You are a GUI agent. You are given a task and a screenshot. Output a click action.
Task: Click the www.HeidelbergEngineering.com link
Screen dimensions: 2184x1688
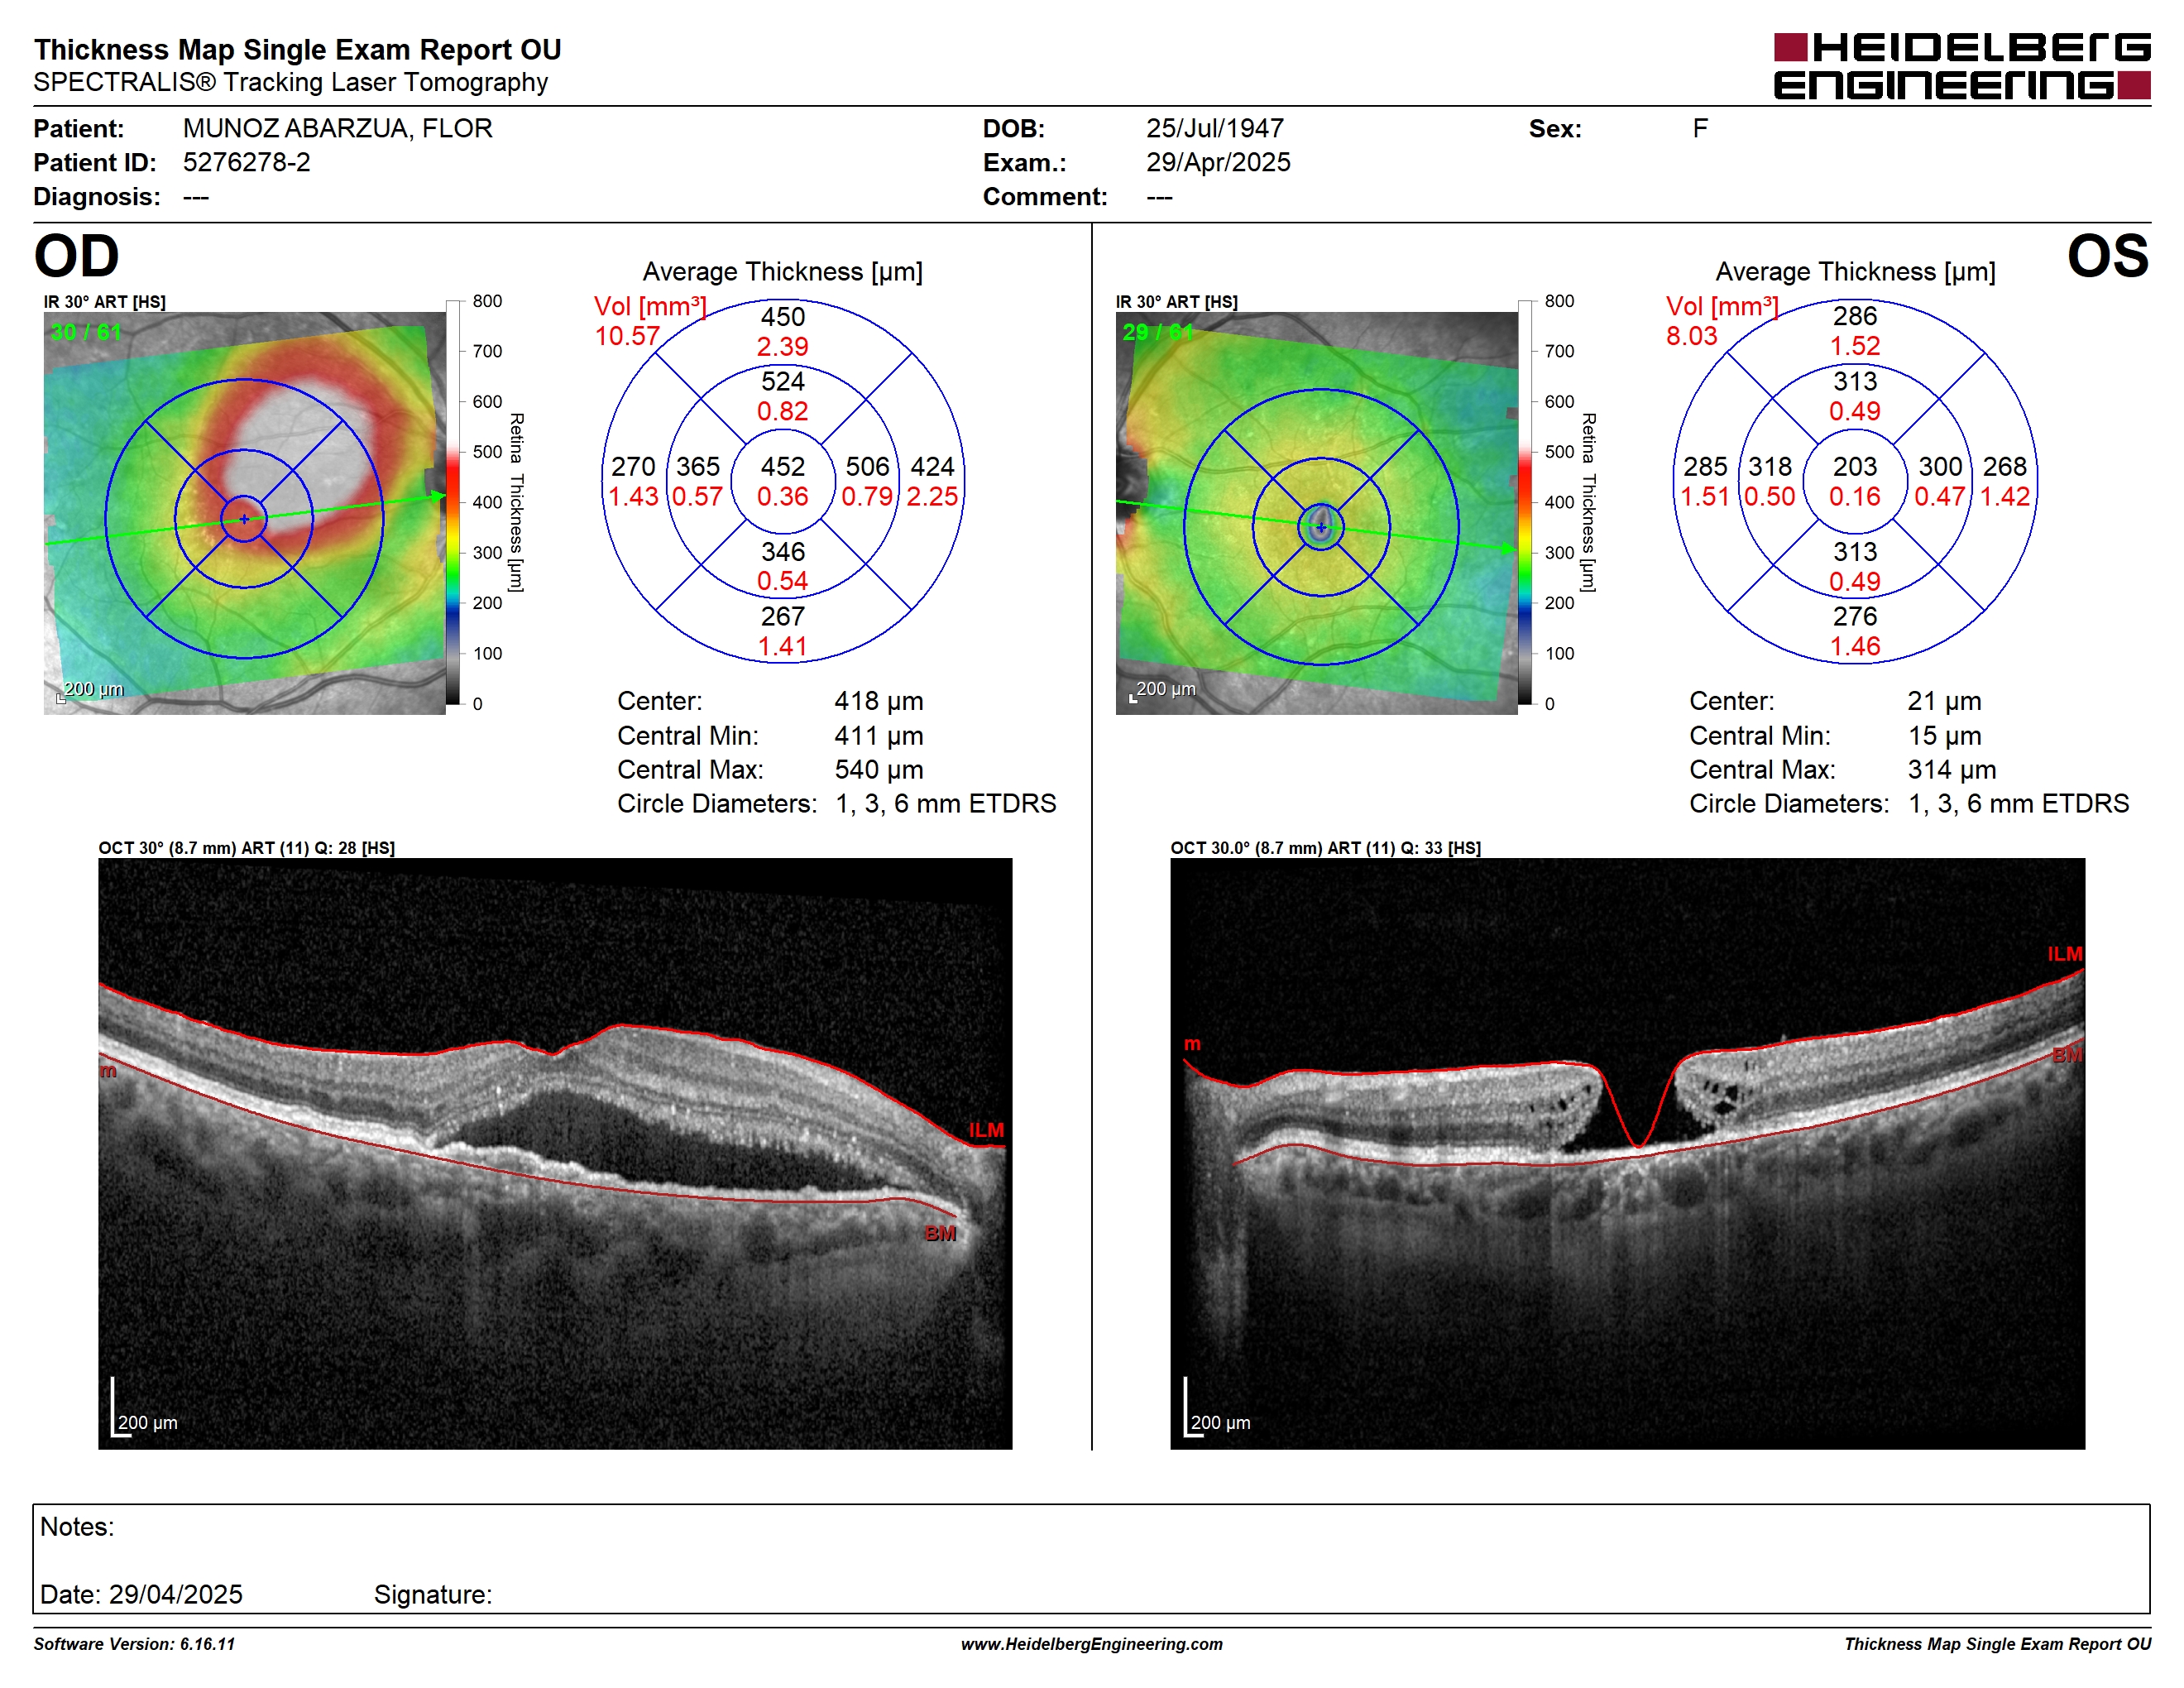click(1091, 1644)
